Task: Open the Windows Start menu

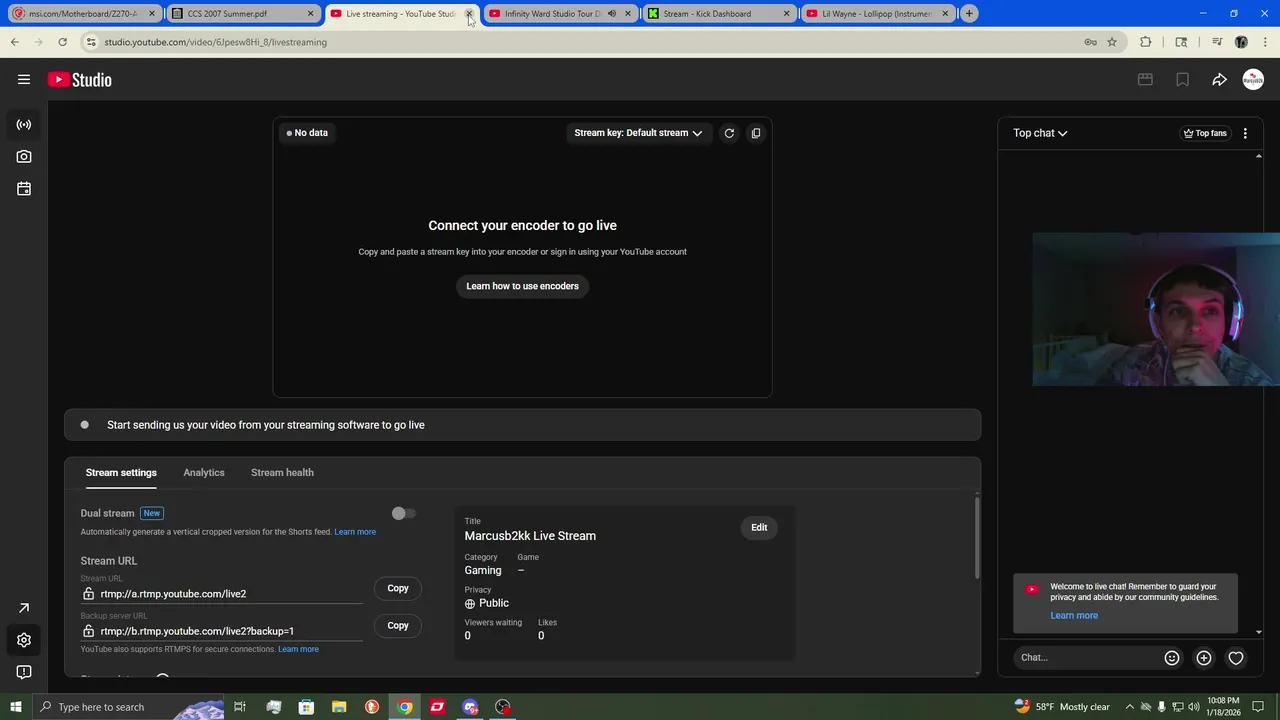Action: (x=15, y=707)
